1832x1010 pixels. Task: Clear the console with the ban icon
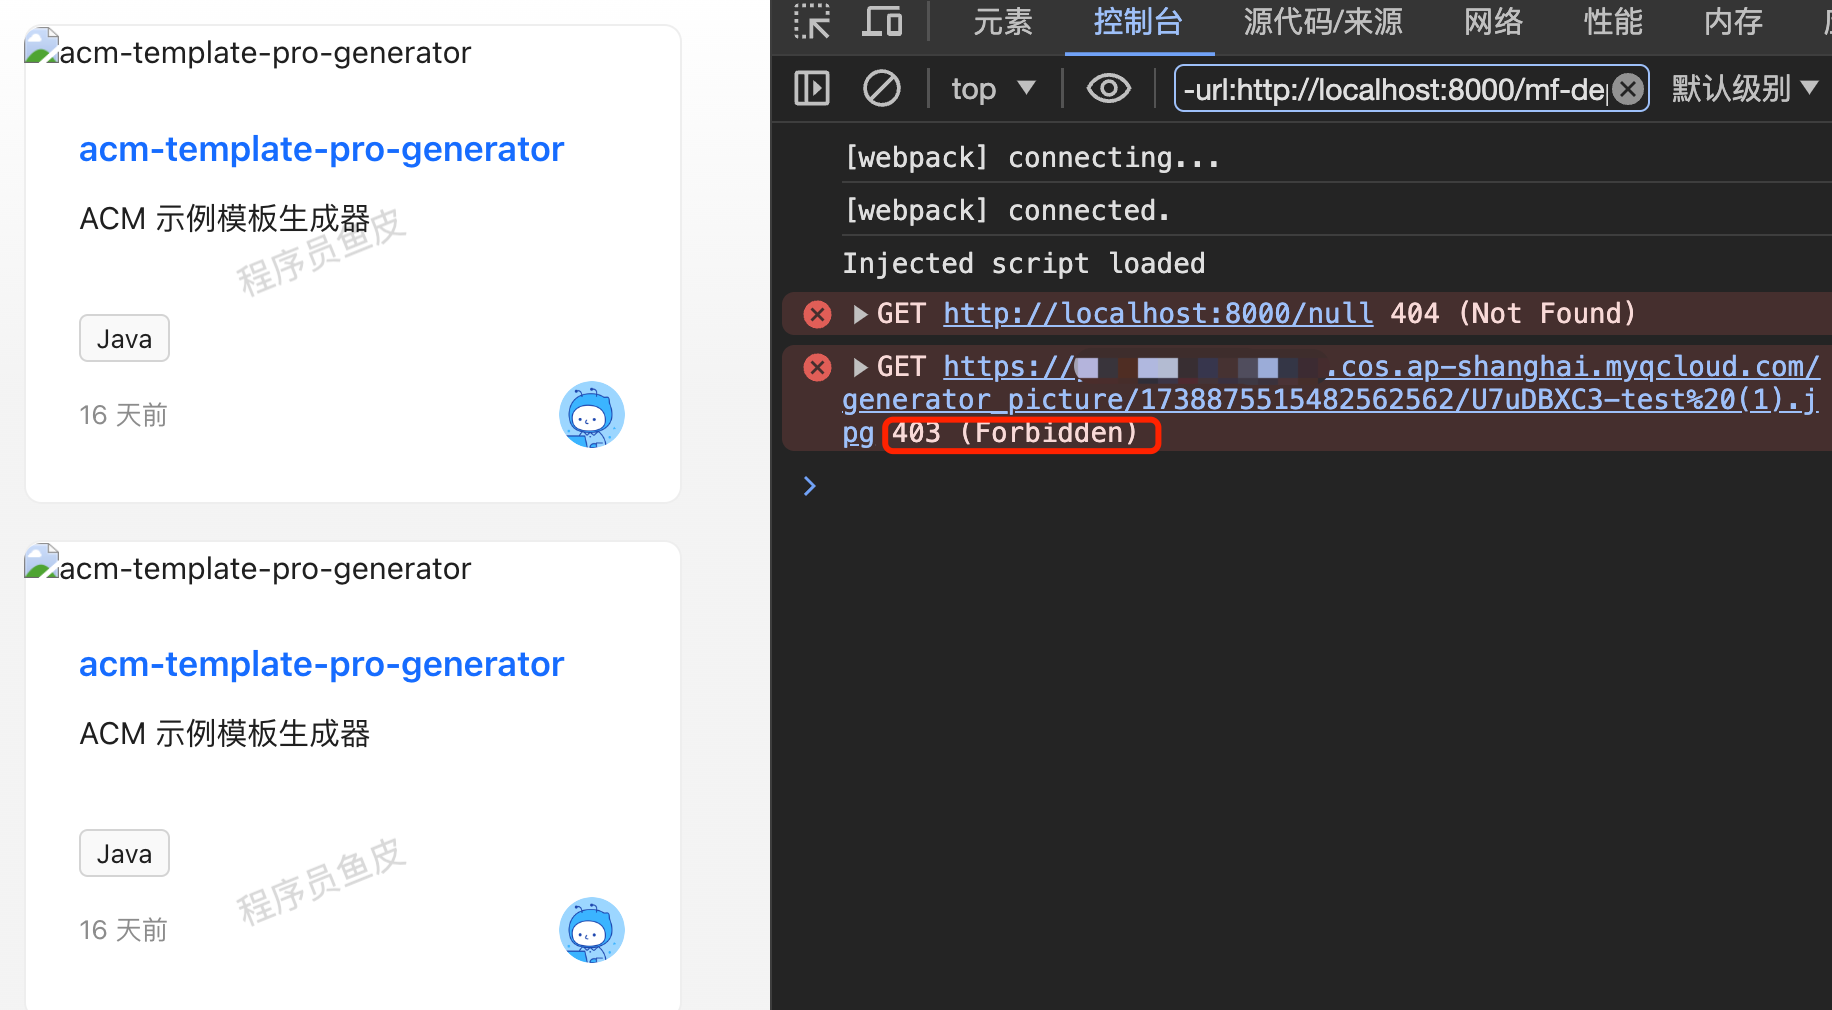click(881, 89)
